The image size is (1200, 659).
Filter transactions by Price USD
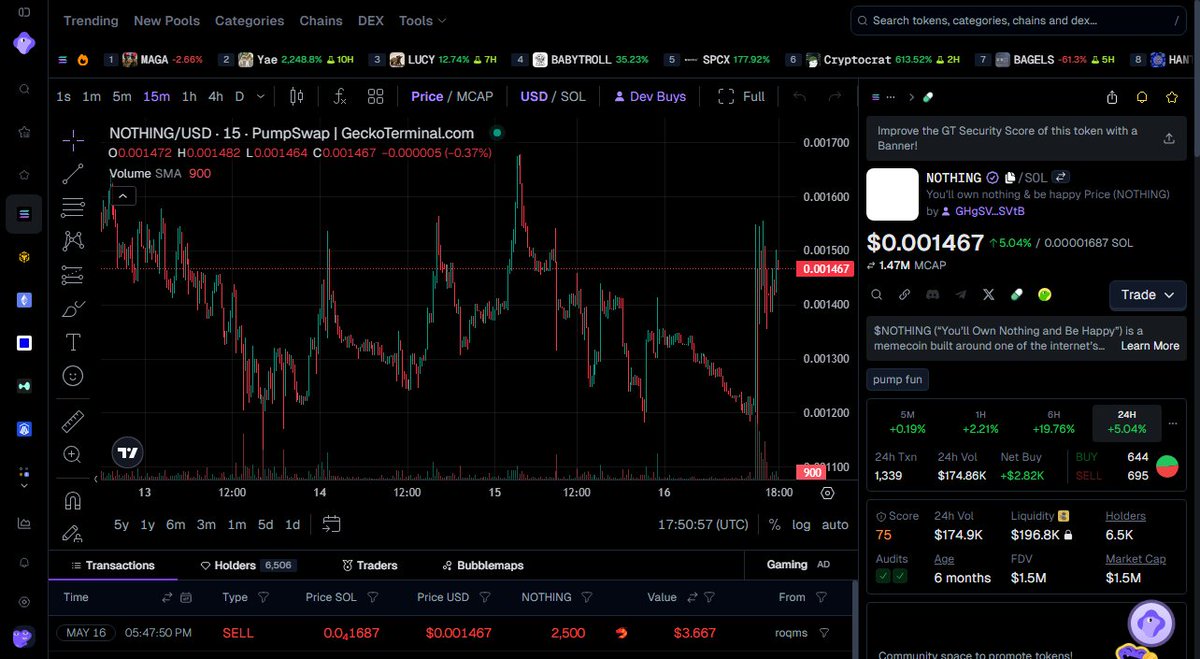click(485, 597)
